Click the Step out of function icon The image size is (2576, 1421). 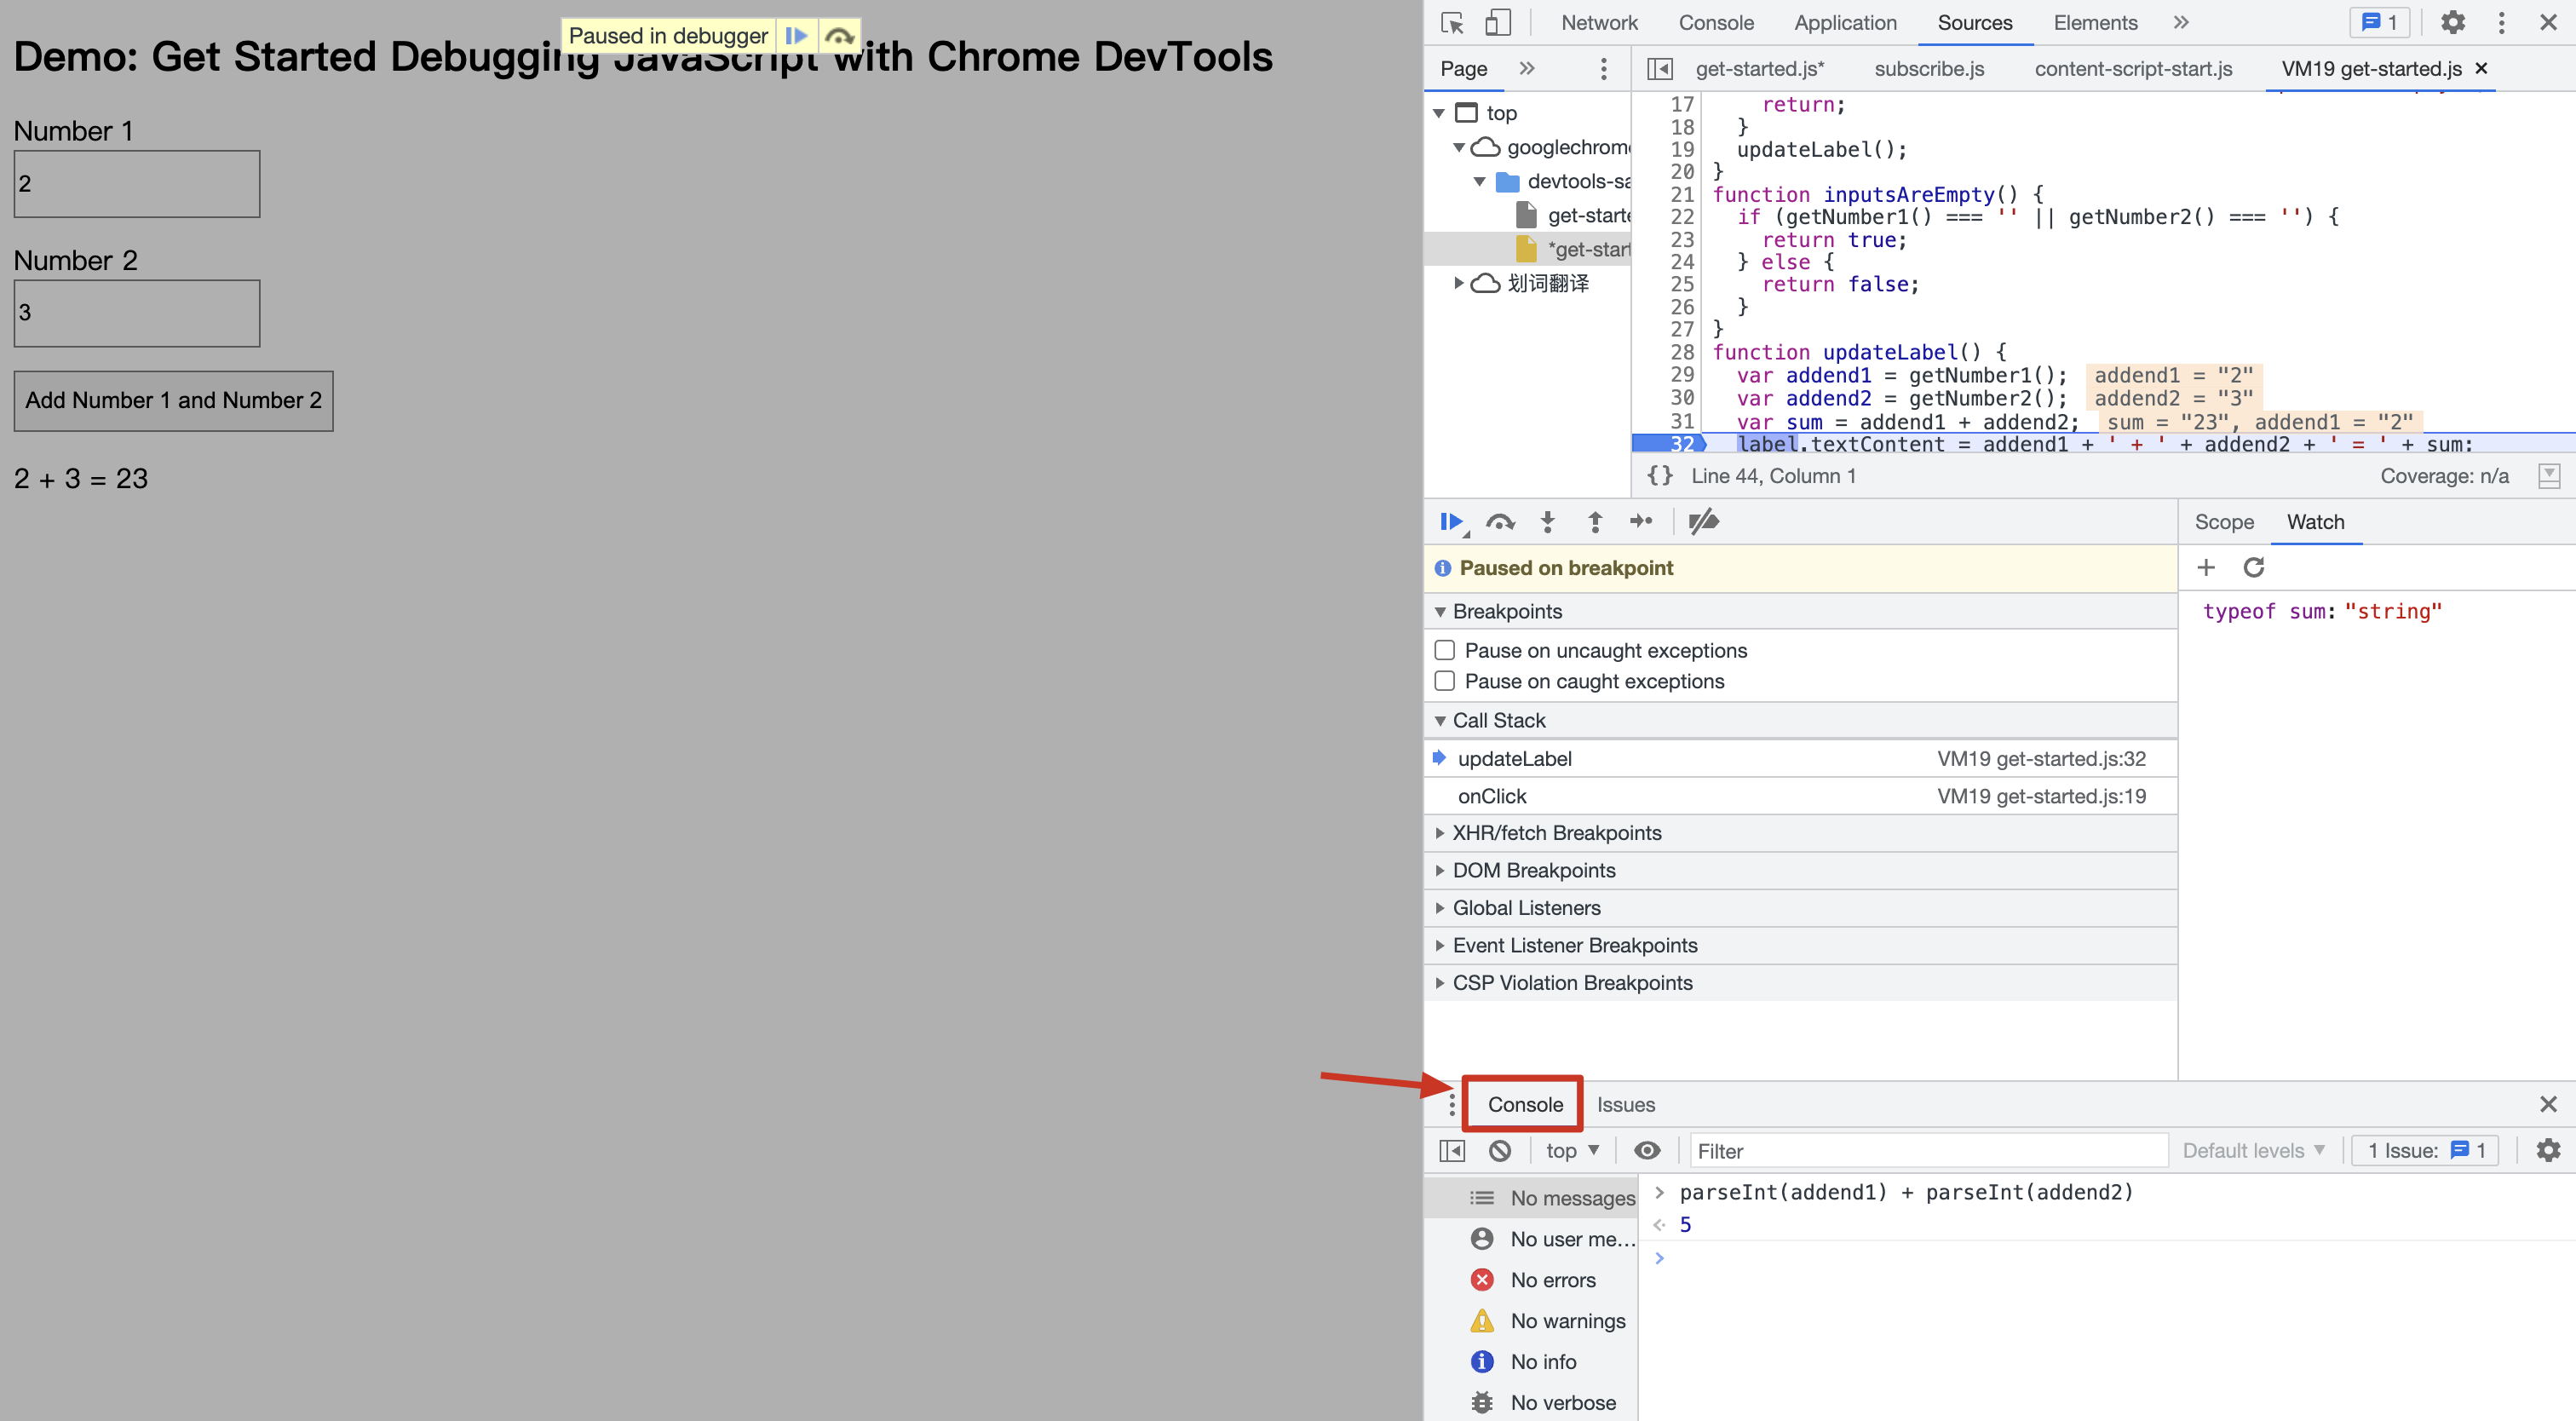pyautogui.click(x=1595, y=521)
